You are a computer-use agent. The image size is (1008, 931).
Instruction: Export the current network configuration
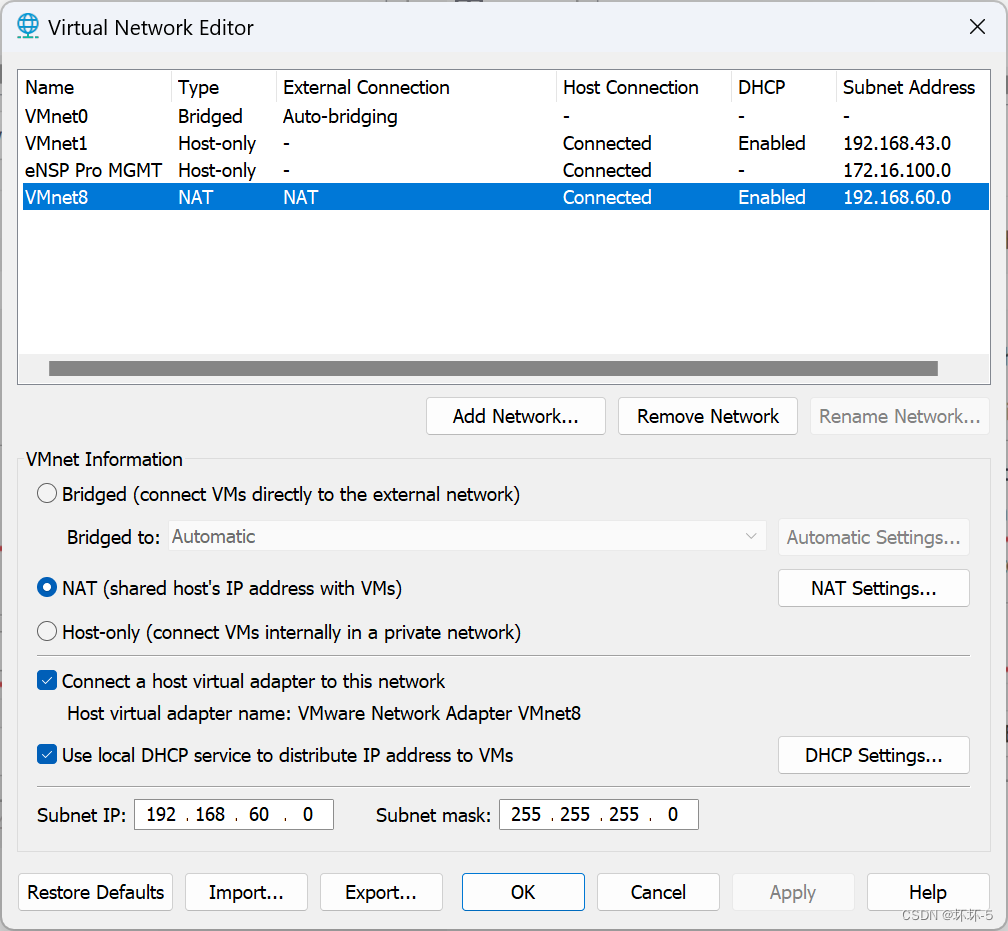click(381, 892)
